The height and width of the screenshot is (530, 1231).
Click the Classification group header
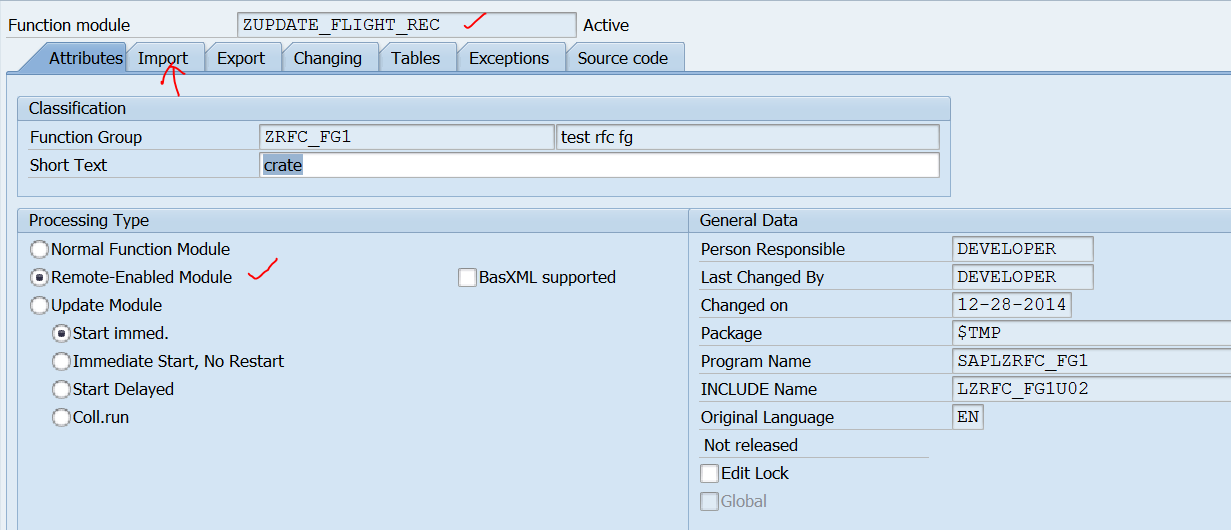(484, 108)
